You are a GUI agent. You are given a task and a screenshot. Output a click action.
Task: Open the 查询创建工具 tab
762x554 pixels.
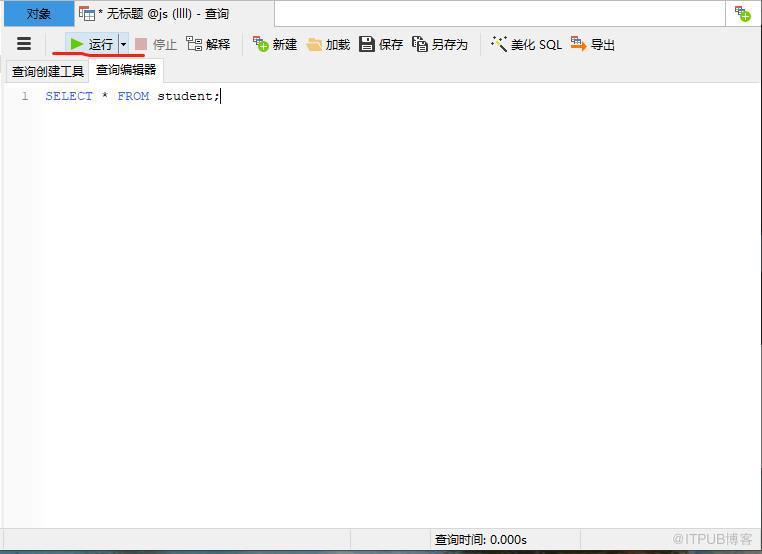[48, 71]
